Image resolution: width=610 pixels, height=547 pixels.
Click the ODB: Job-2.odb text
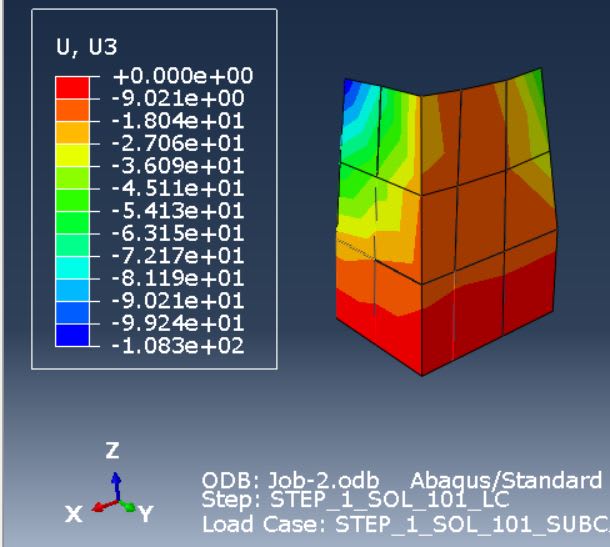[x=290, y=481]
